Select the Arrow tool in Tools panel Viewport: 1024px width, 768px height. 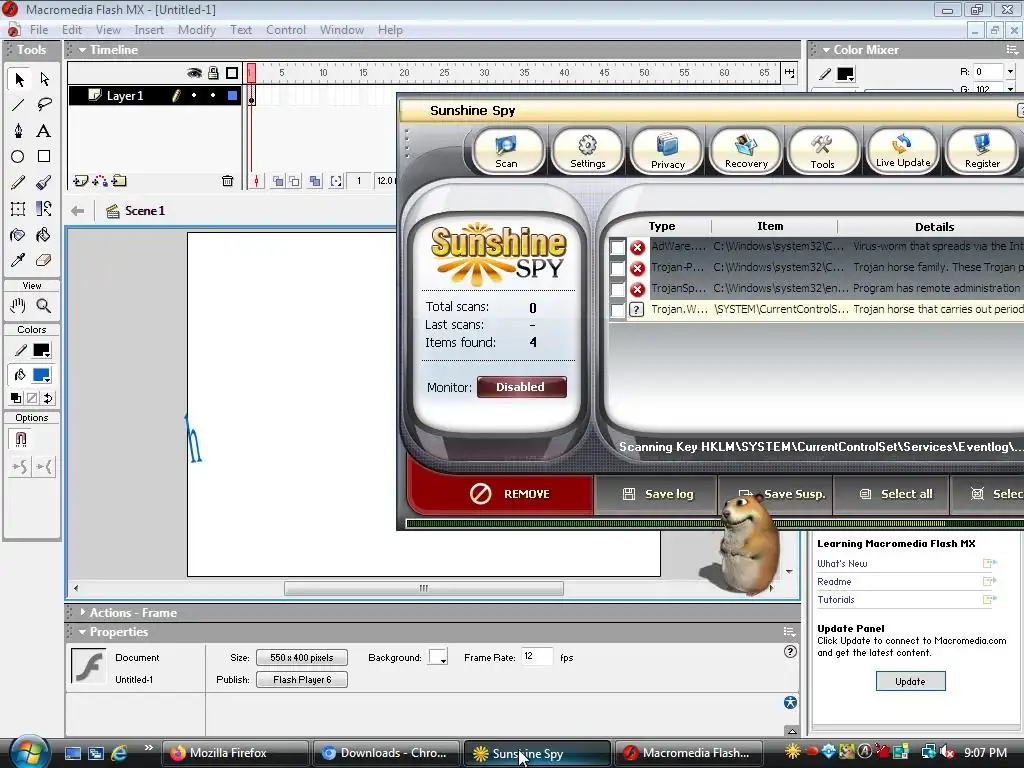pyautogui.click(x=18, y=79)
